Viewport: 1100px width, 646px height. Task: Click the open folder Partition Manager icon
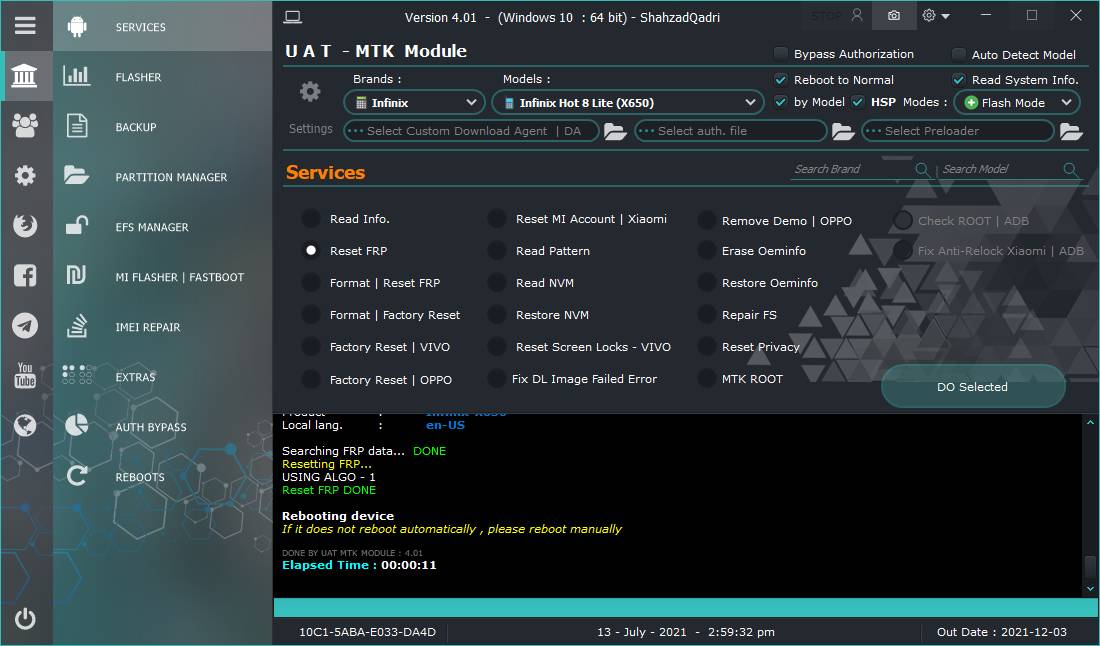tap(76, 175)
